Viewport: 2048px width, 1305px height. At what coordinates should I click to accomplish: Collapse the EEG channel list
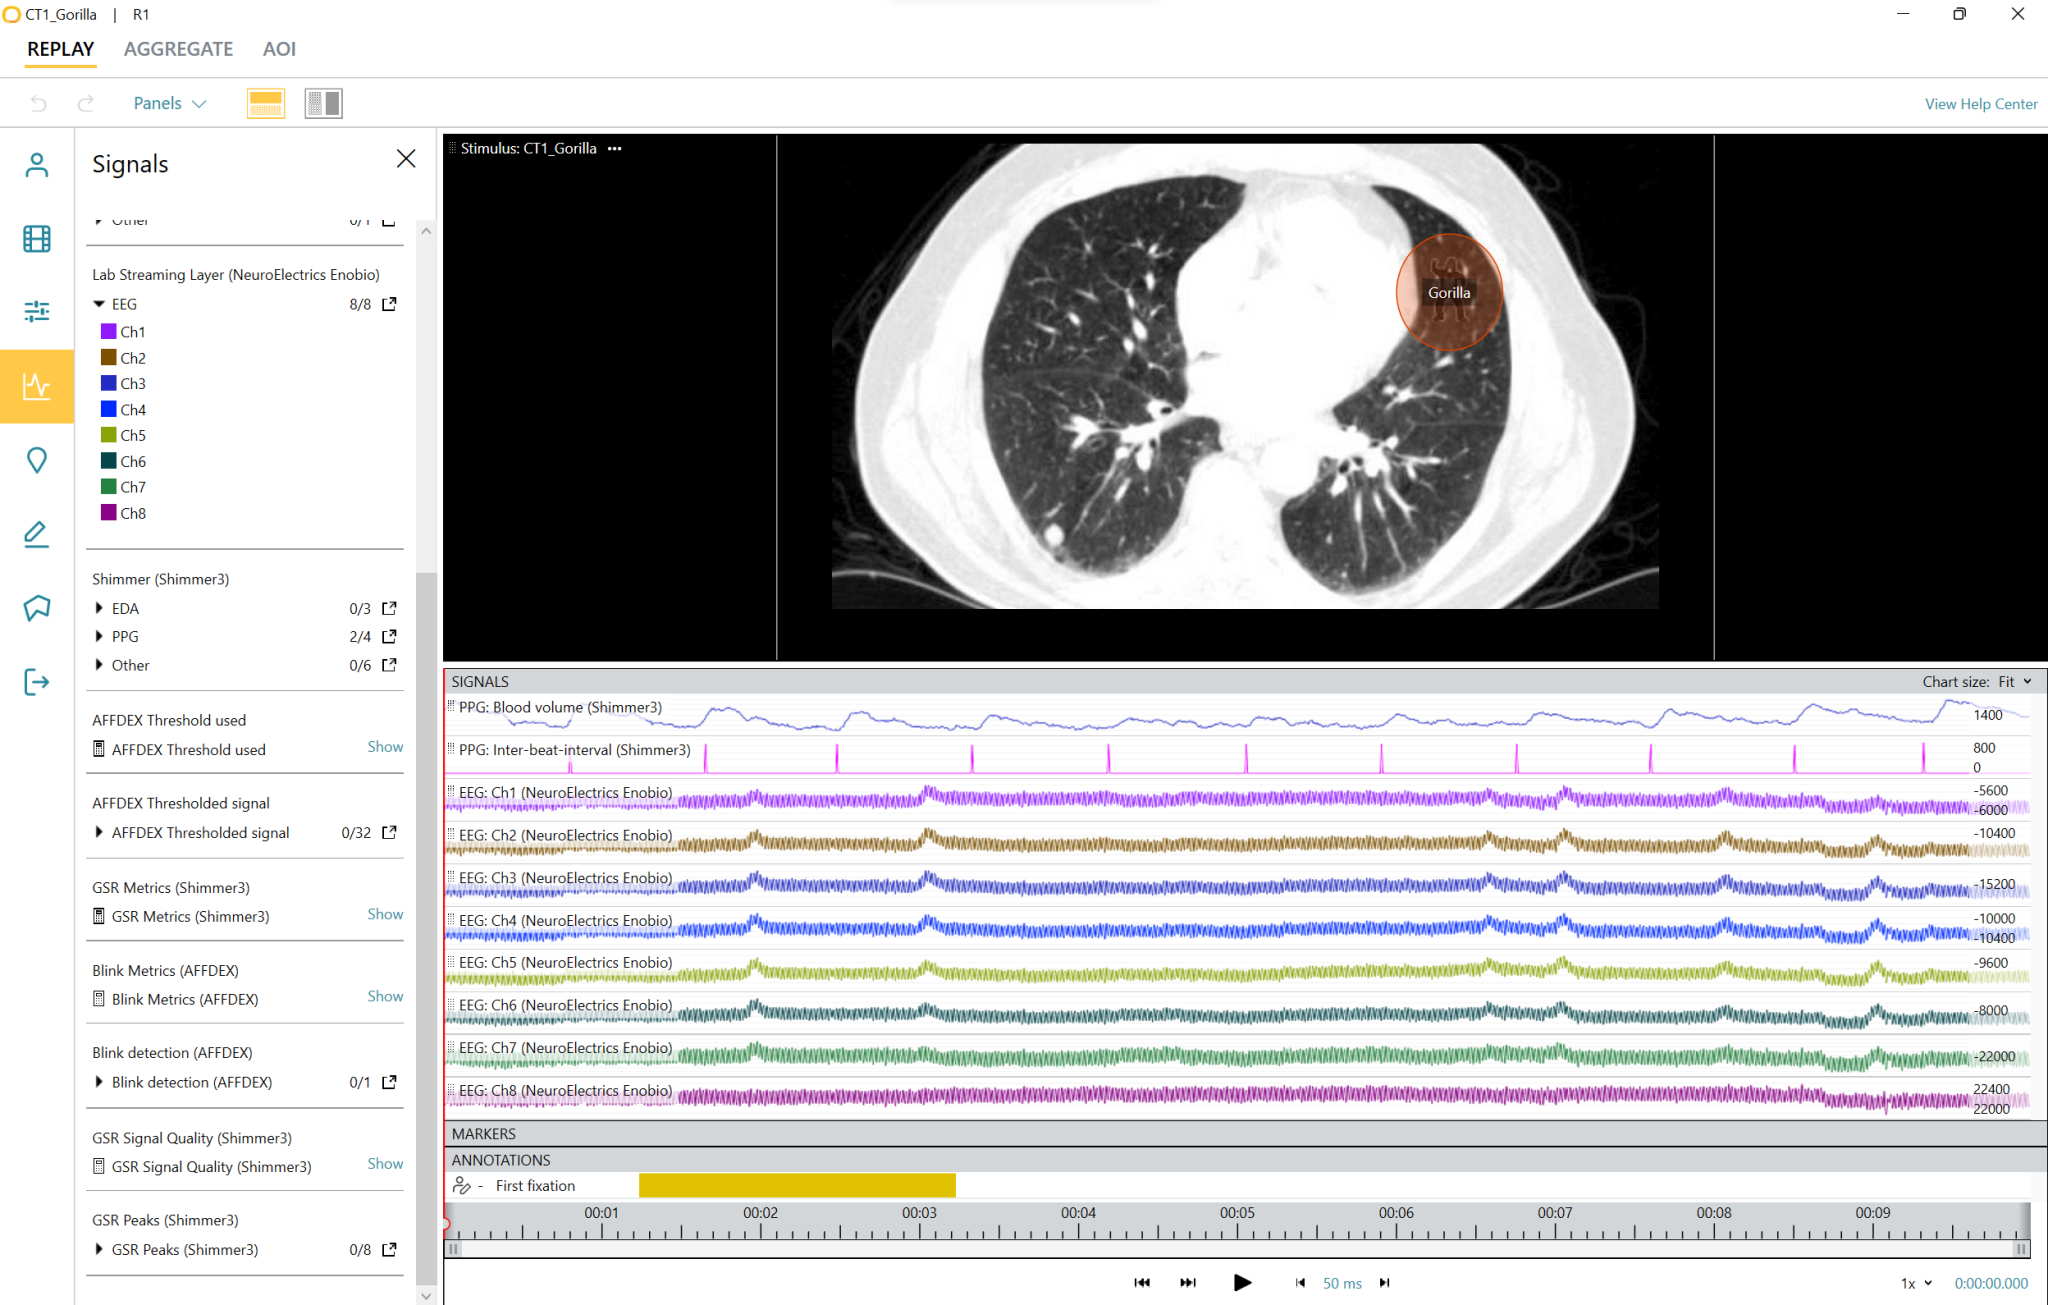pos(99,304)
